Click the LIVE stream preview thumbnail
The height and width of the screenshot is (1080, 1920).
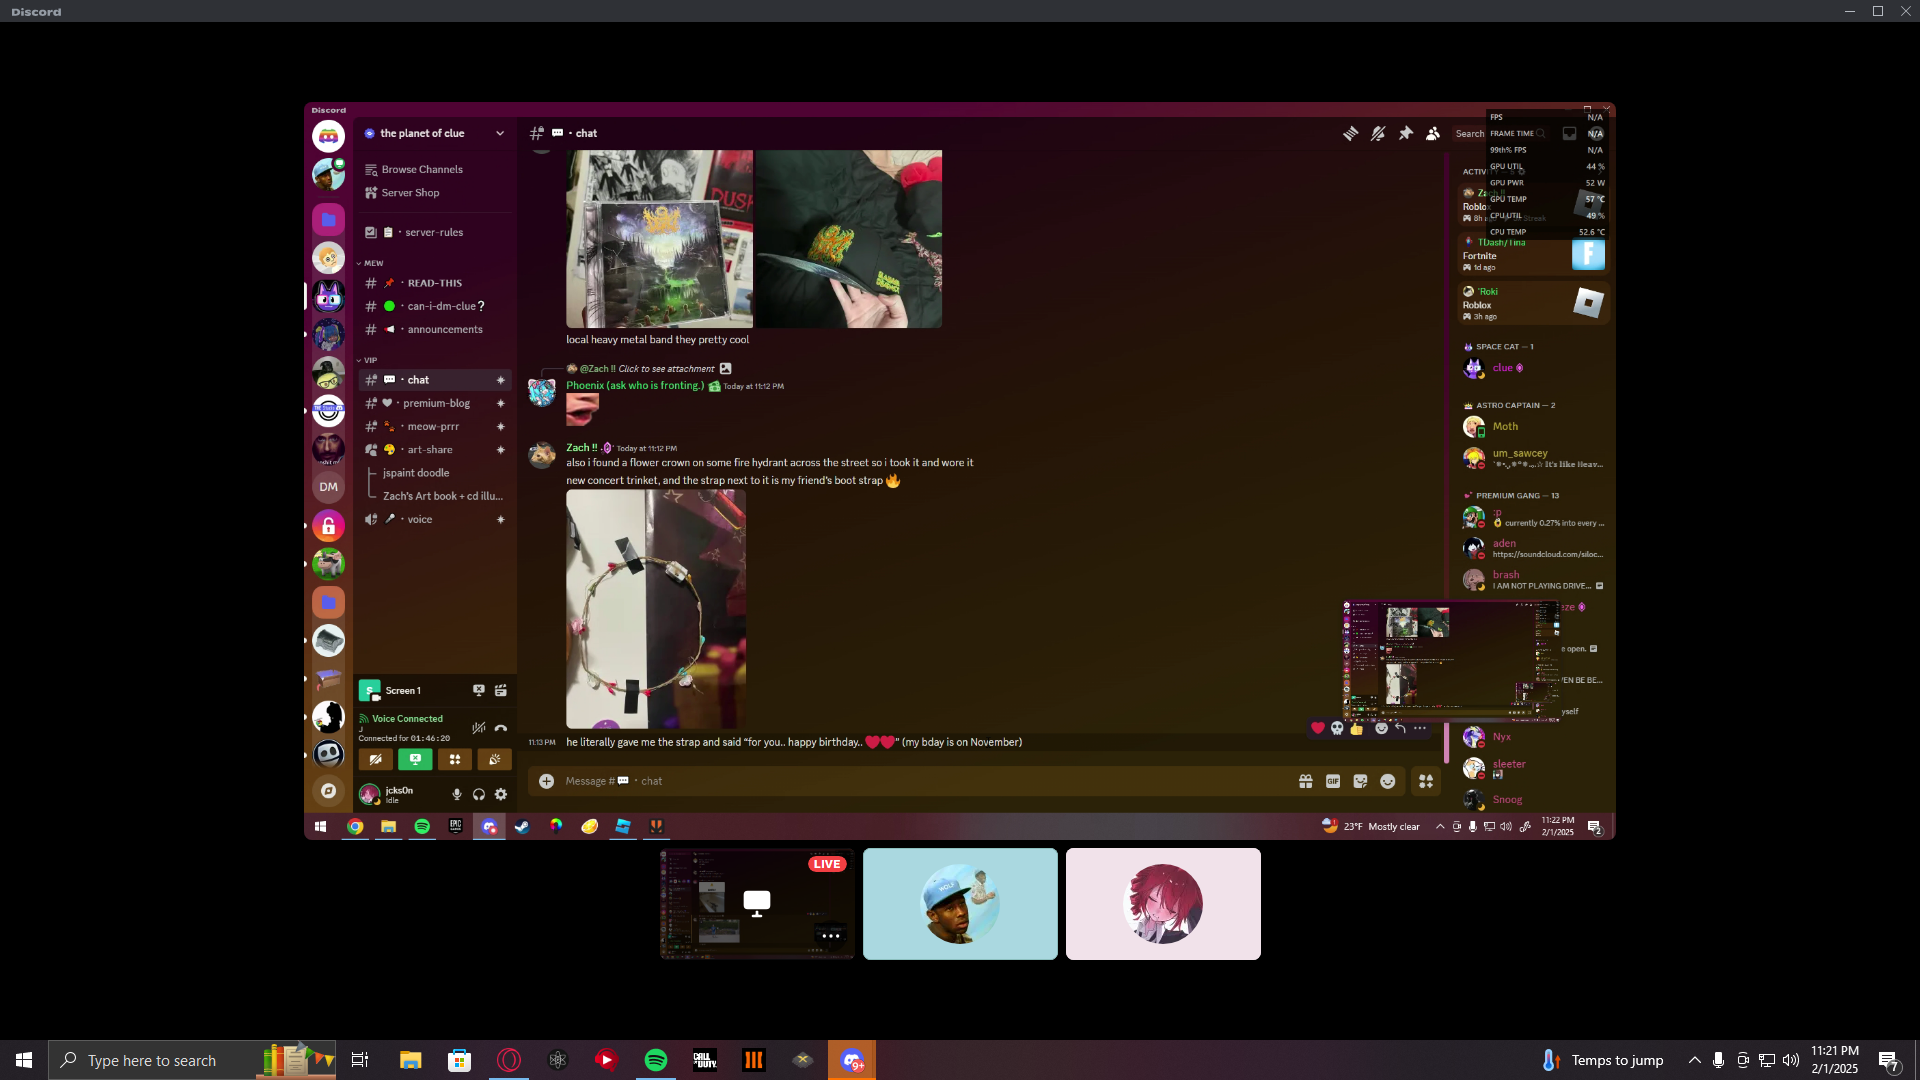click(x=757, y=904)
